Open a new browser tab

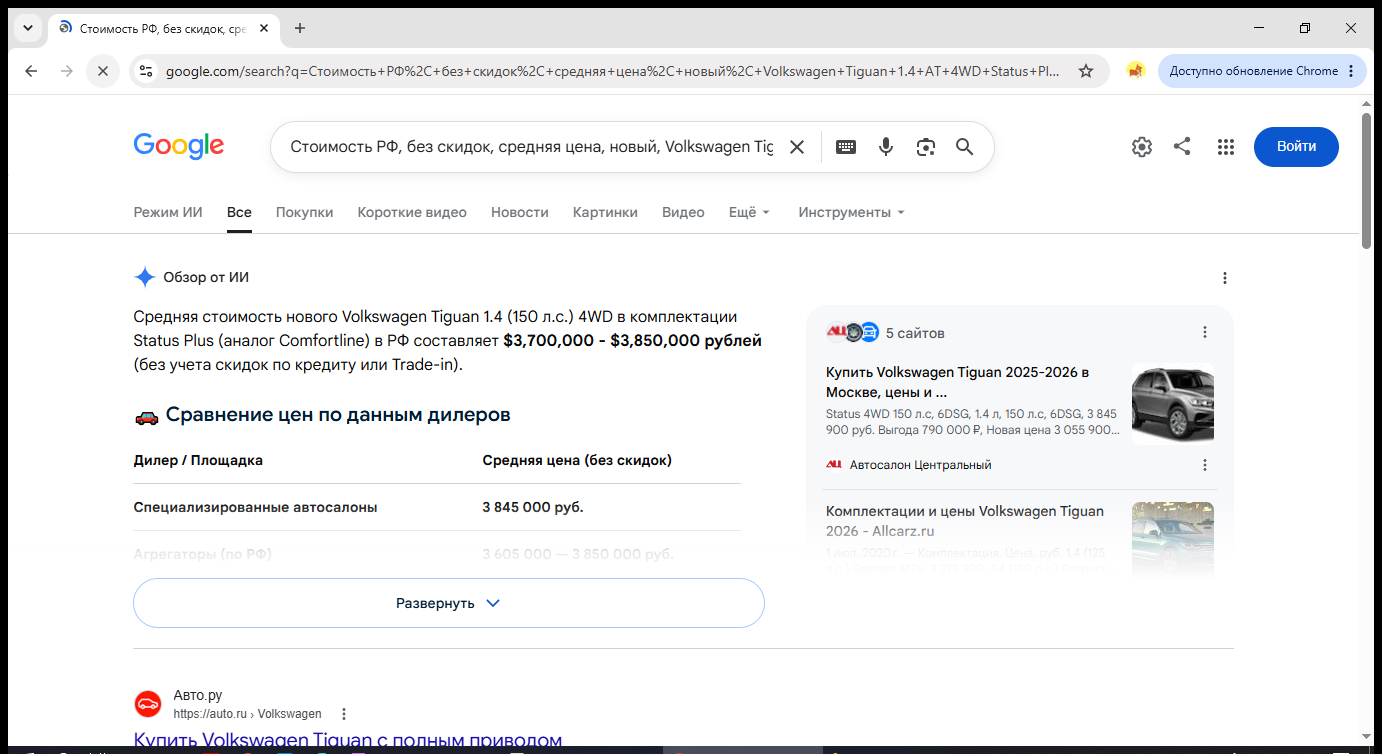[x=300, y=28]
